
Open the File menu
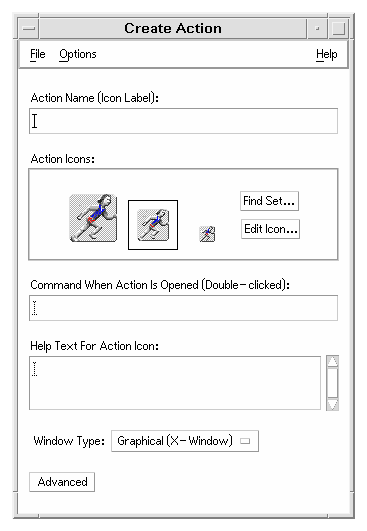pyautogui.click(x=38, y=54)
